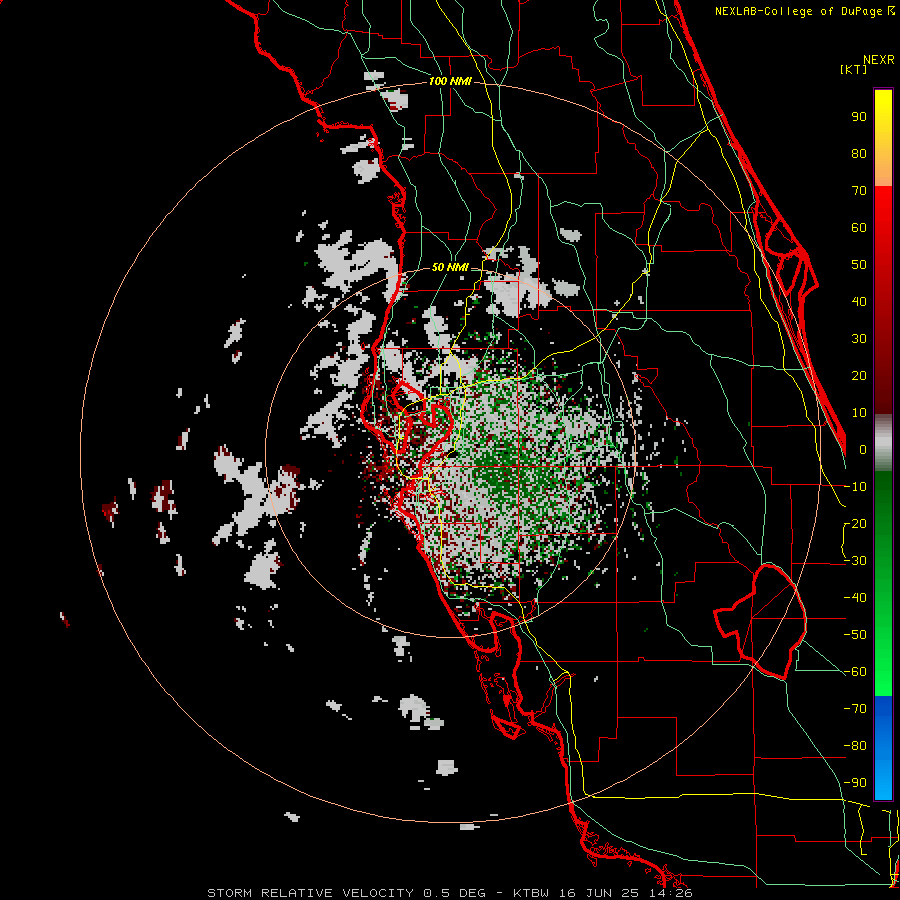This screenshot has height=900, width=900.
Task: Click the 0 value on velocity scale
Action: coord(863,450)
